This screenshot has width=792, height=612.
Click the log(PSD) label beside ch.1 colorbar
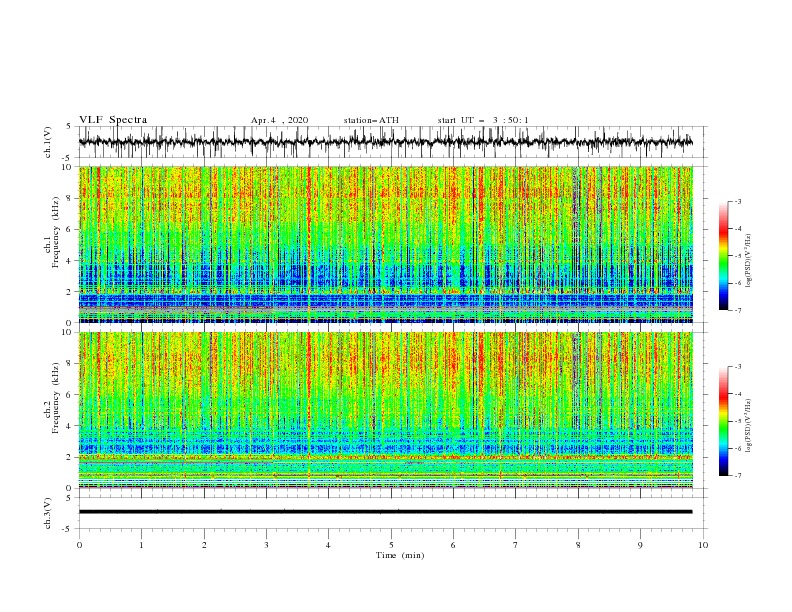pos(749,261)
